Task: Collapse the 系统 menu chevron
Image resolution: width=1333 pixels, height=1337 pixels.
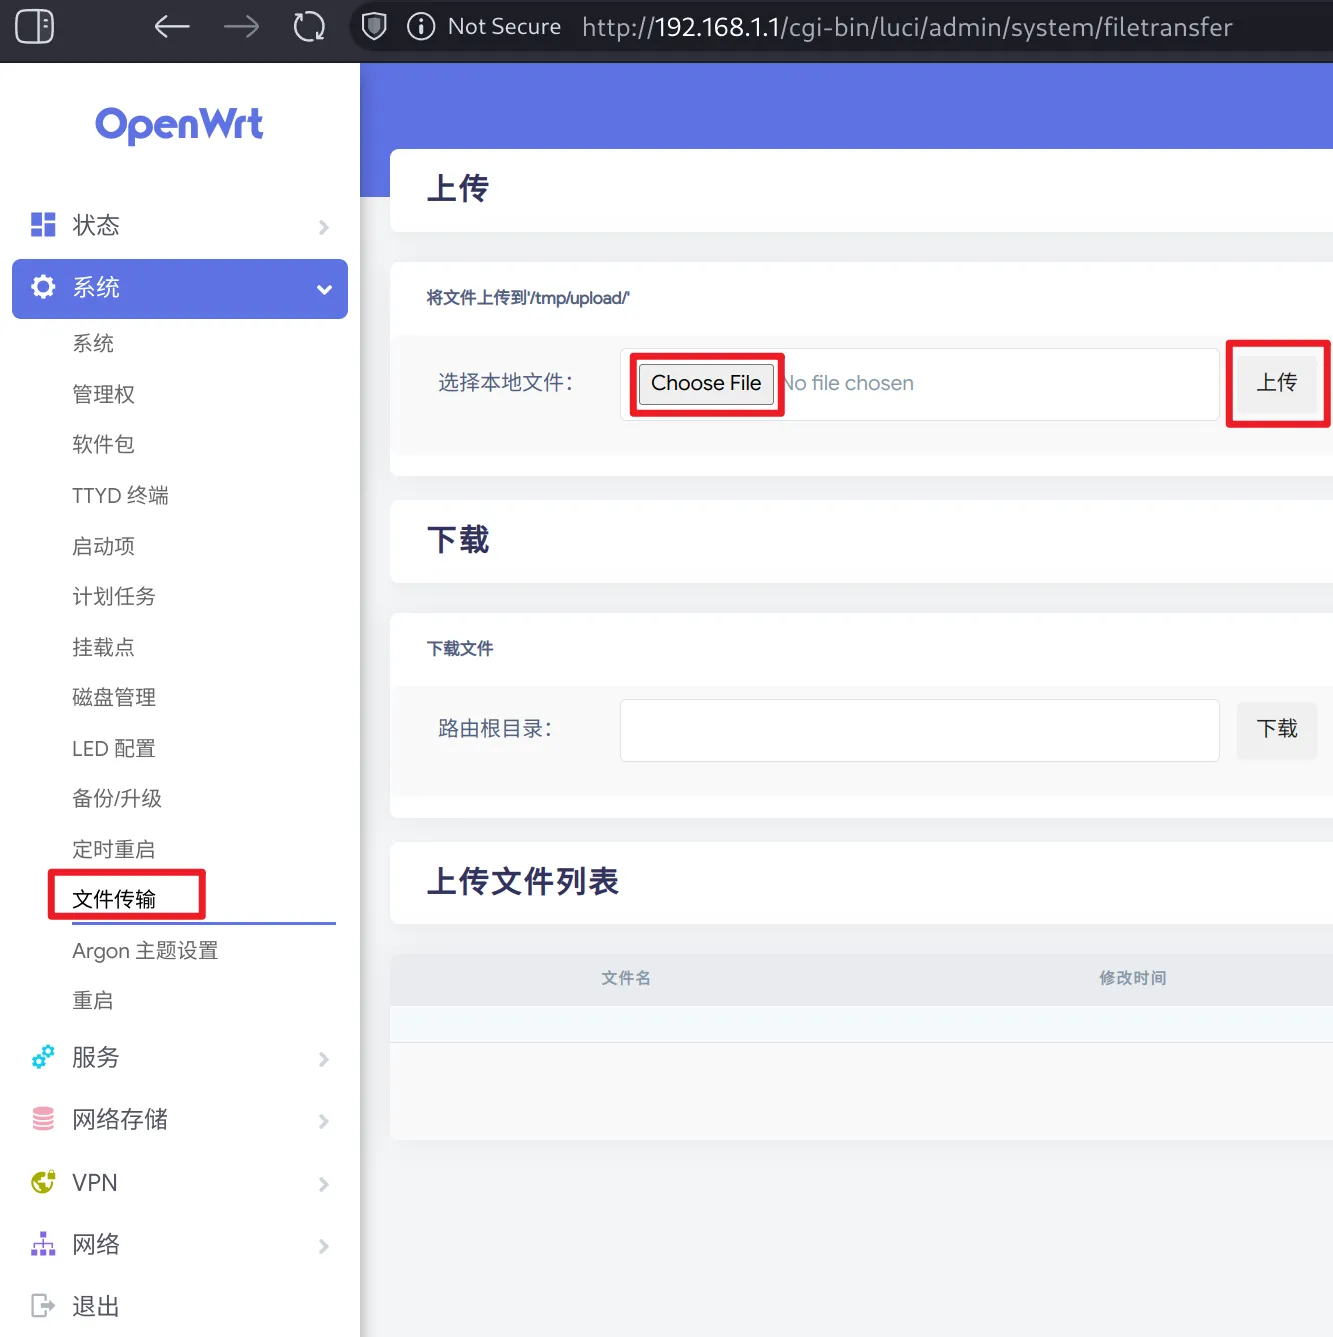Action: coord(324,289)
